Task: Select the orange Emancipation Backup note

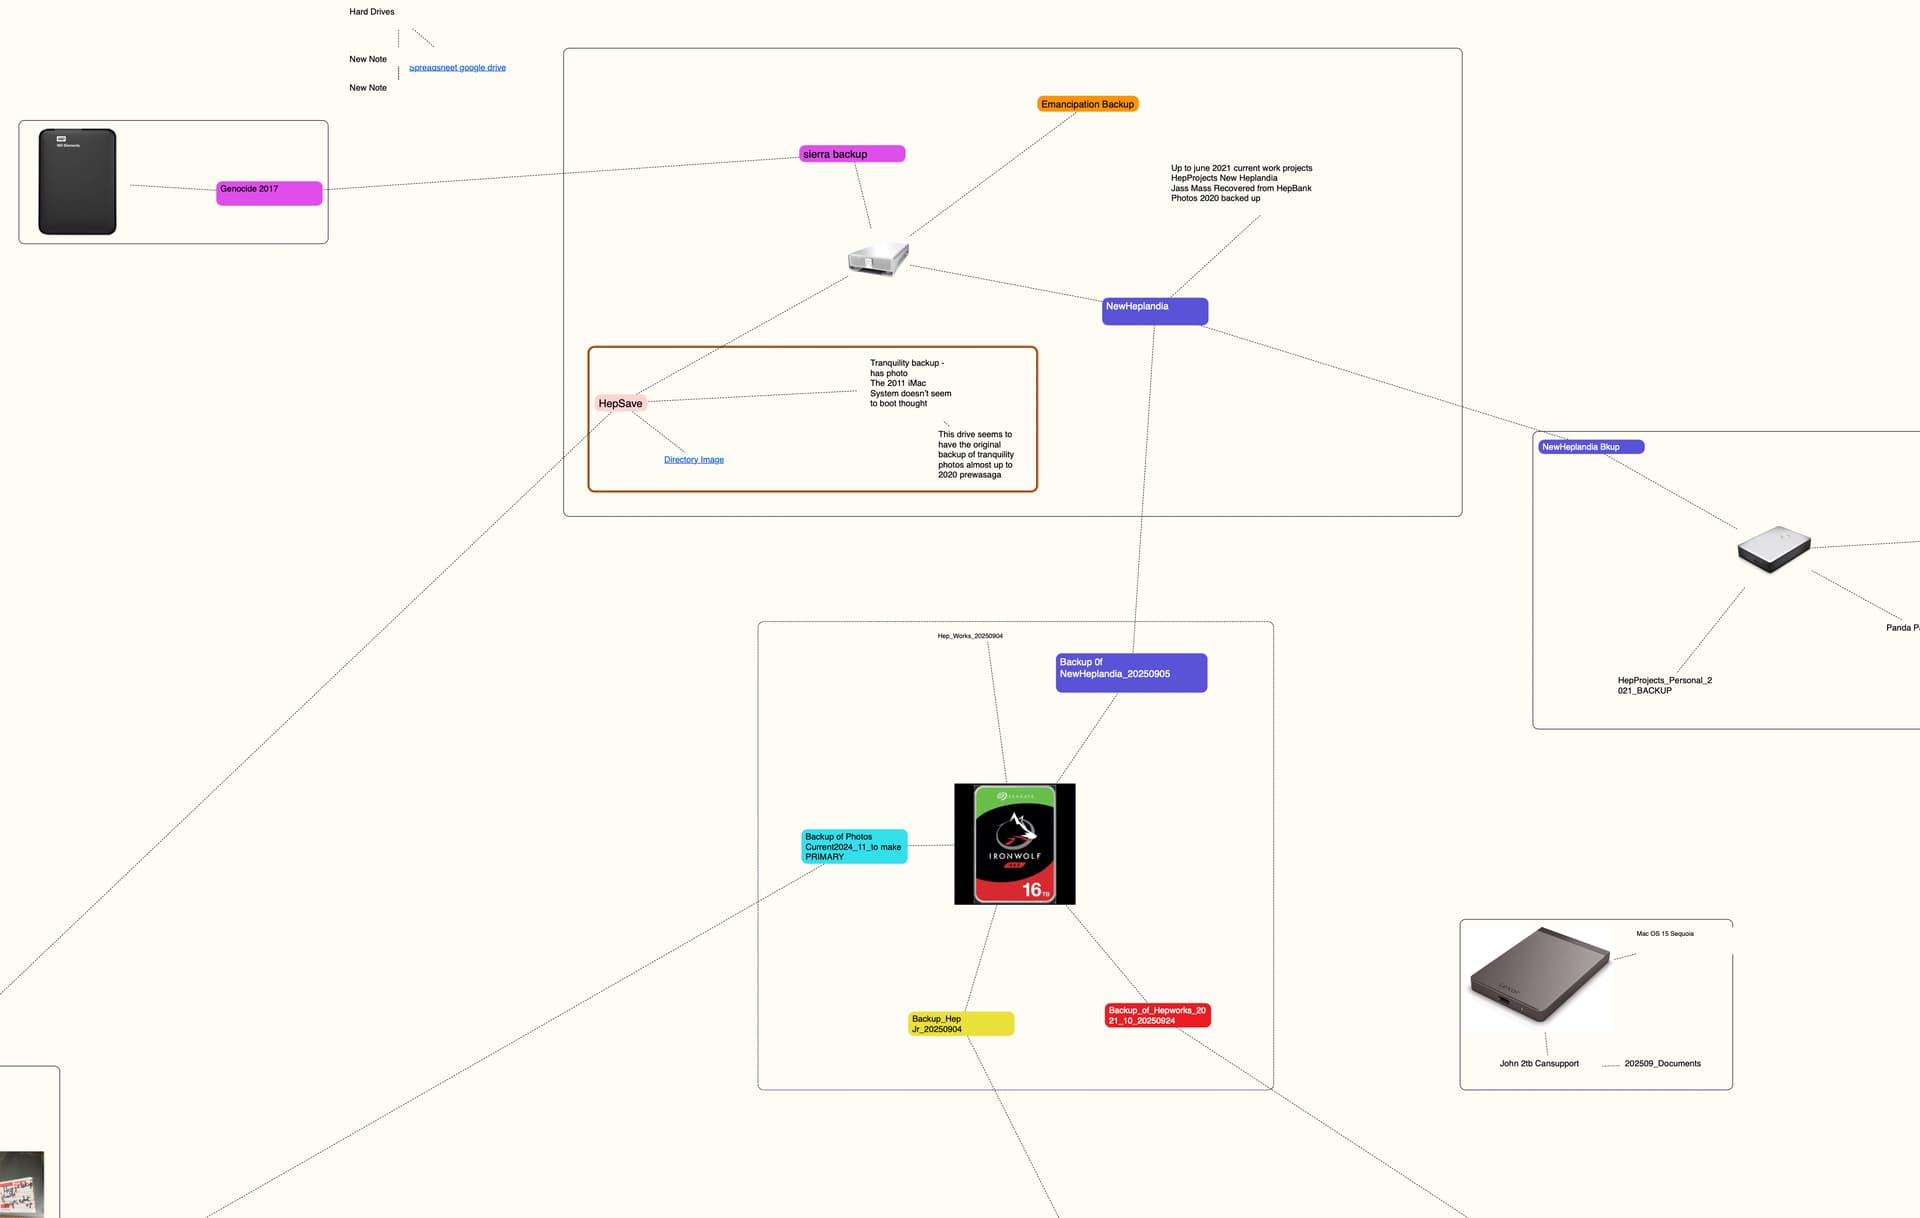Action: [x=1087, y=104]
